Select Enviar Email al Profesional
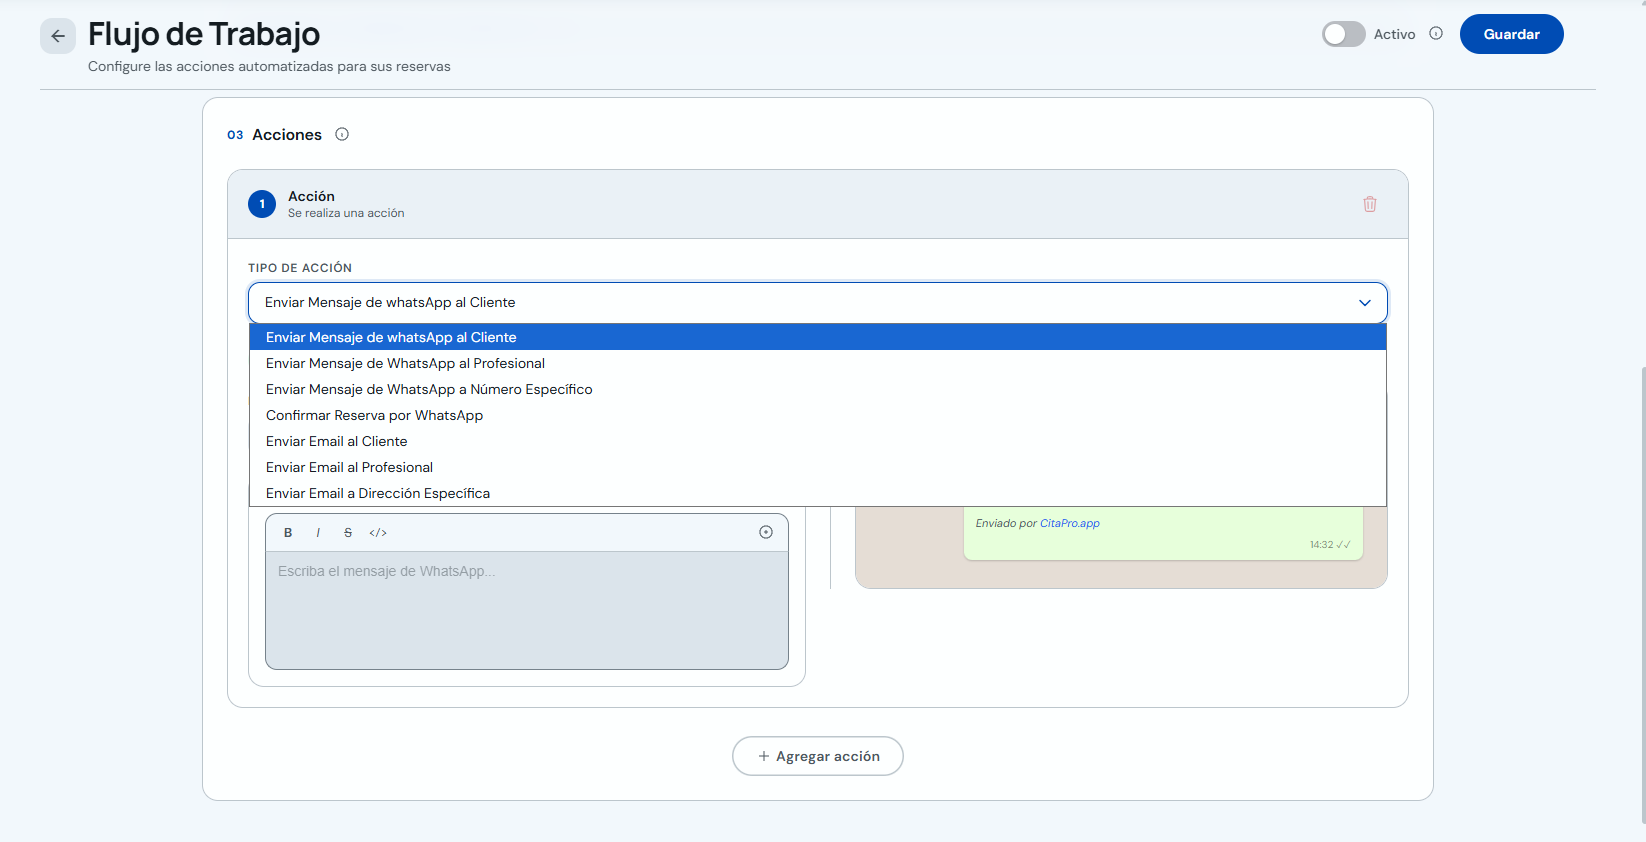1646x842 pixels. click(818, 467)
